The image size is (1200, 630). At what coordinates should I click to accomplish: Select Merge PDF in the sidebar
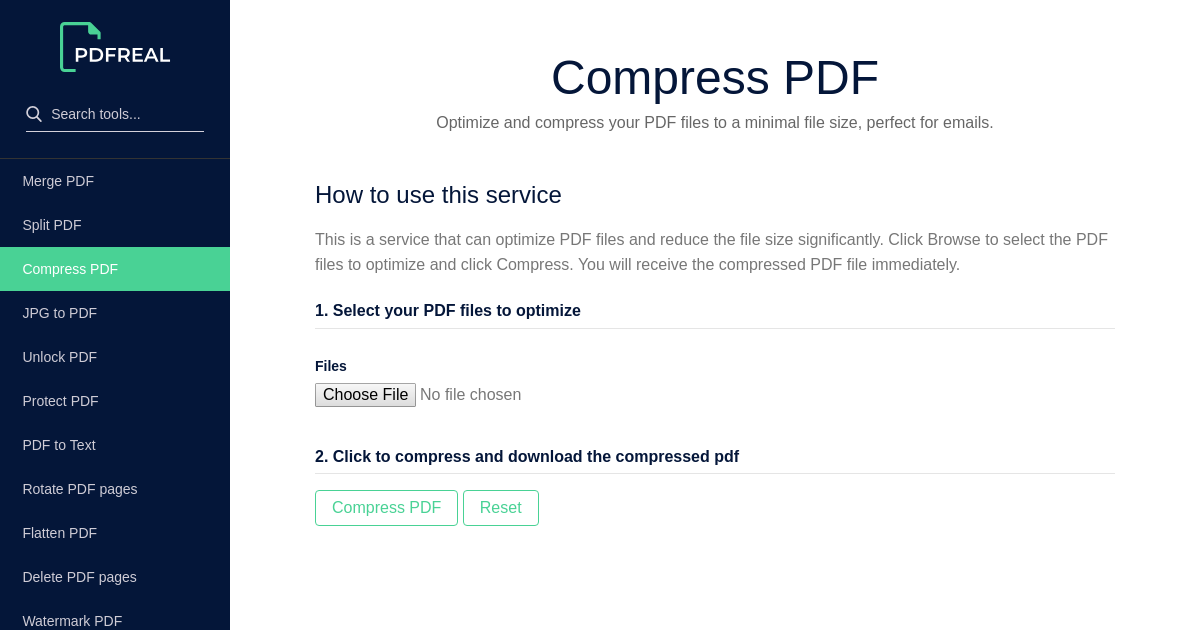(x=57, y=181)
